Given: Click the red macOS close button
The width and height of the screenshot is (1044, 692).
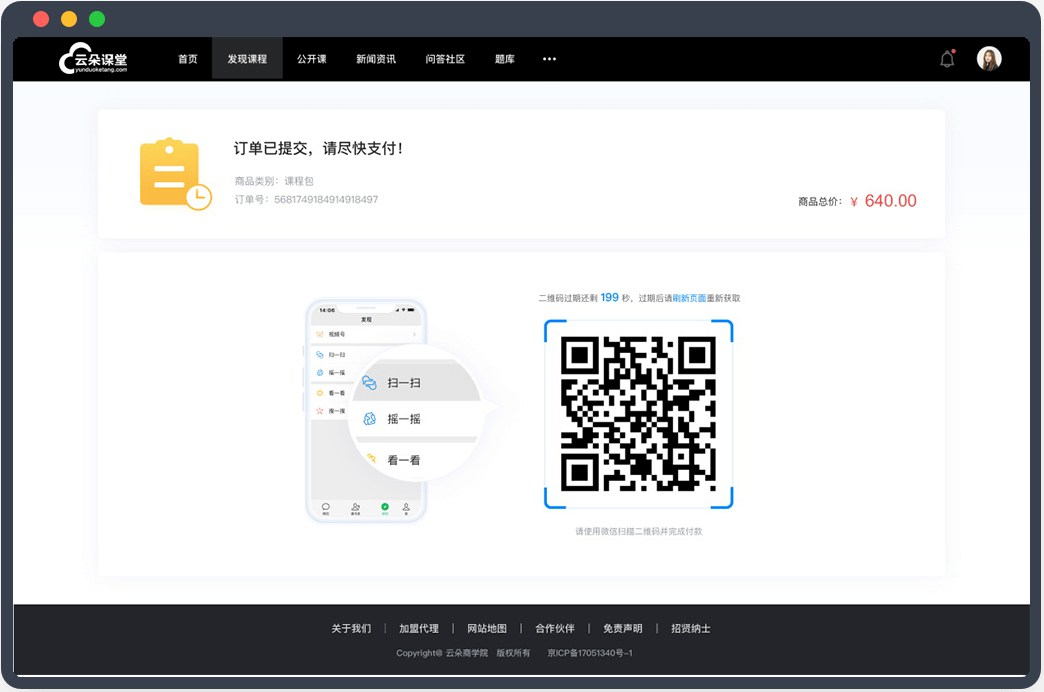Looking at the screenshot, I should [x=41, y=19].
